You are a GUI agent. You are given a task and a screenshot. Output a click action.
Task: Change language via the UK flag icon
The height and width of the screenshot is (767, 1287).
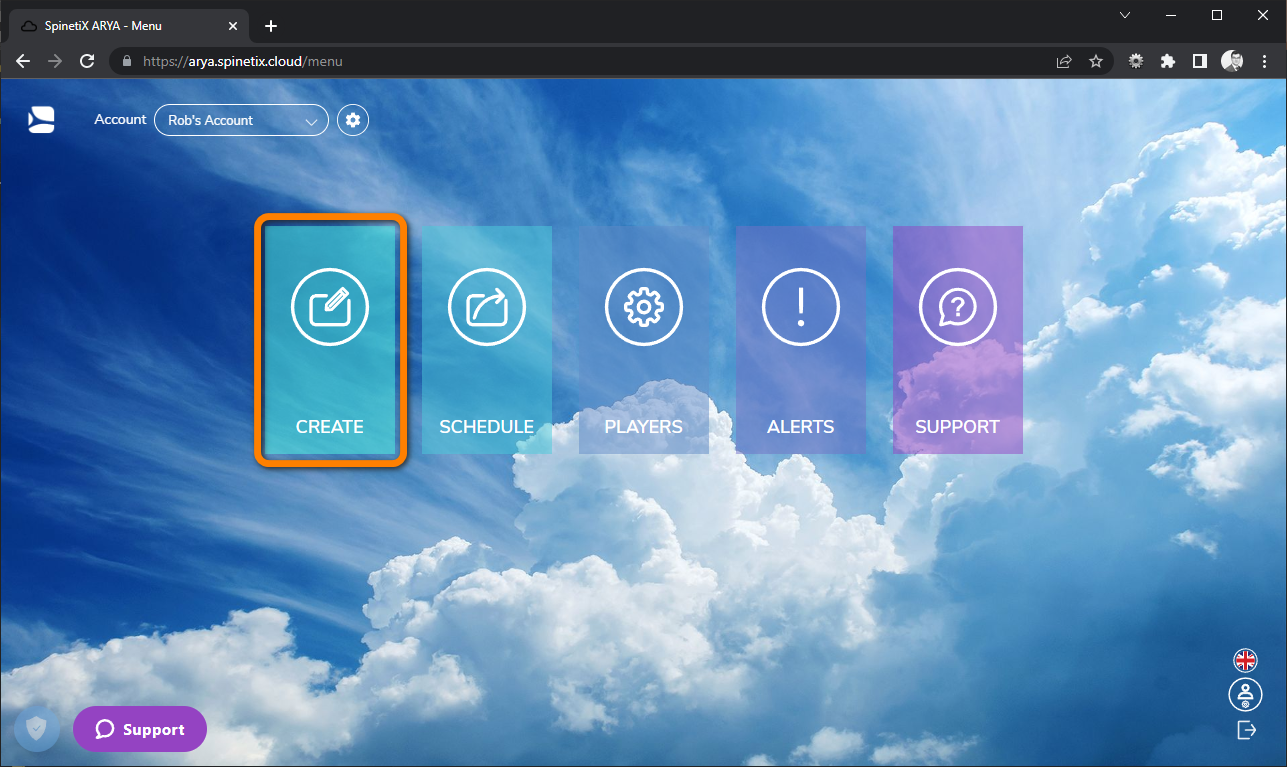(x=1246, y=660)
